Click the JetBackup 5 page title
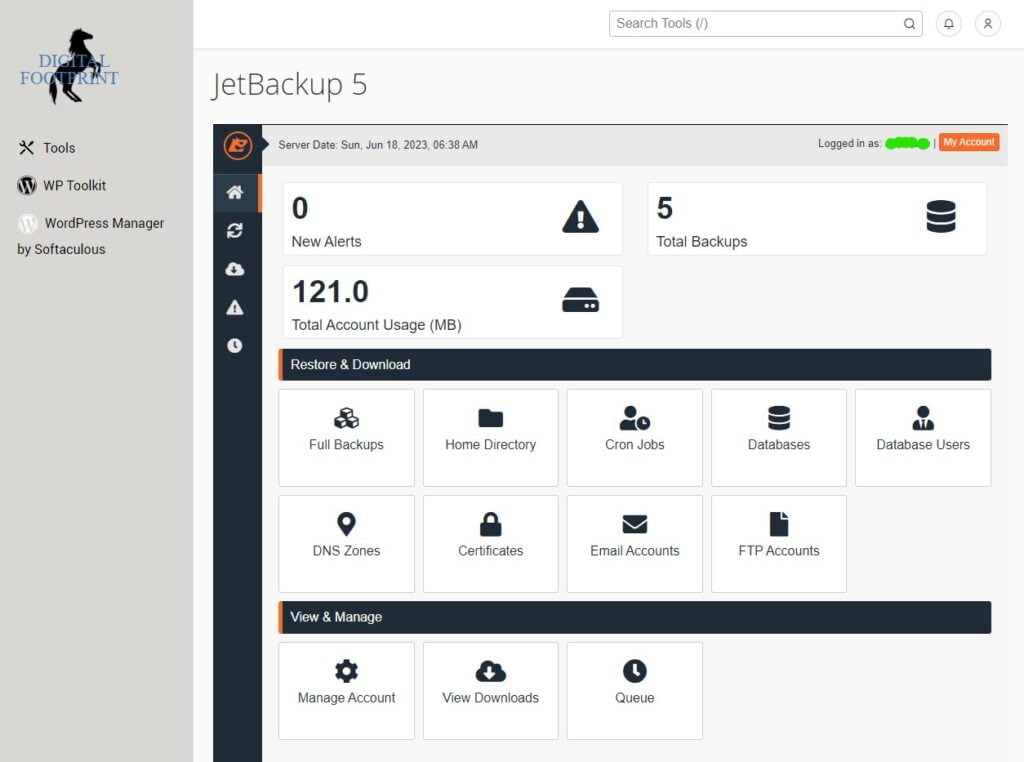This screenshot has width=1024, height=762. [289, 85]
